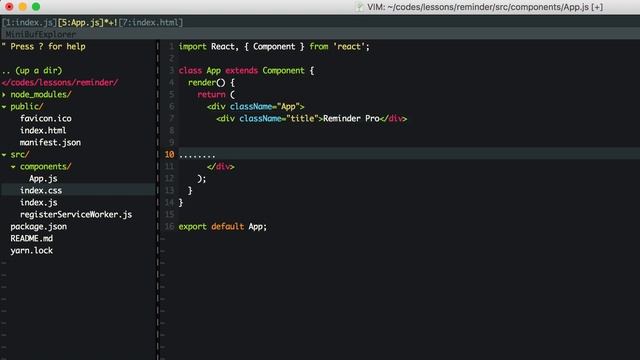Select the /codes/lessons/reminder/ root path
The image size is (640, 360).
tap(60, 82)
